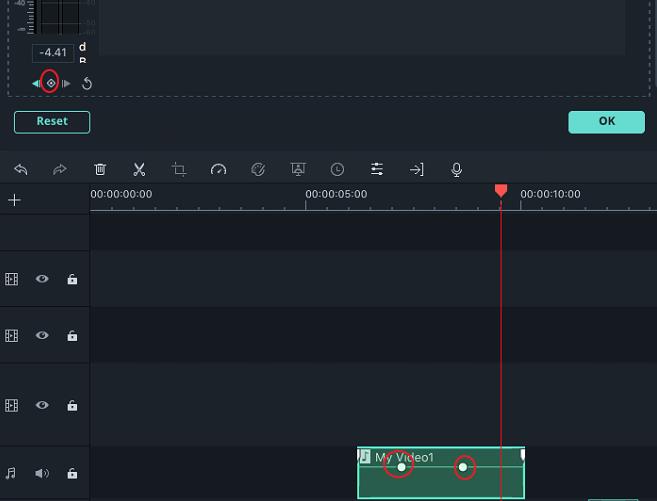Open the Crop tool

point(179,169)
